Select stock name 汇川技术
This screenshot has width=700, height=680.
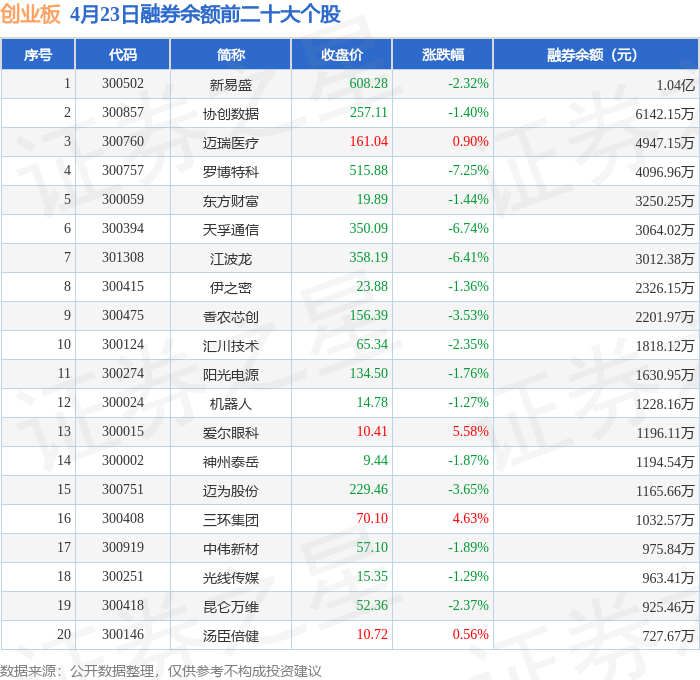(x=231, y=346)
